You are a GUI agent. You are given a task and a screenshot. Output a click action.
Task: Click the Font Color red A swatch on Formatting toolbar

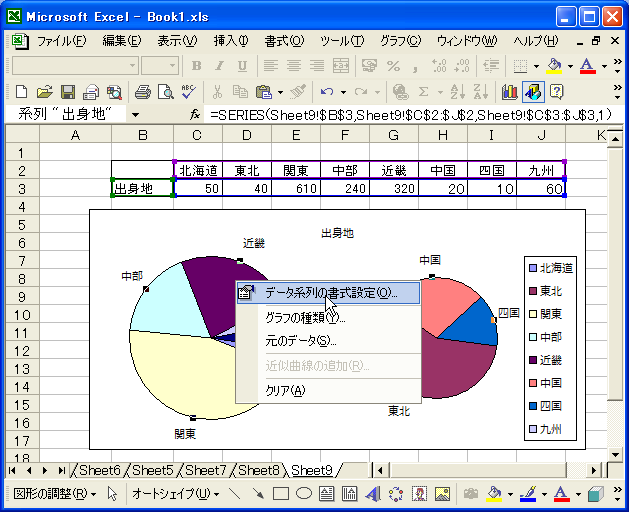click(x=587, y=65)
